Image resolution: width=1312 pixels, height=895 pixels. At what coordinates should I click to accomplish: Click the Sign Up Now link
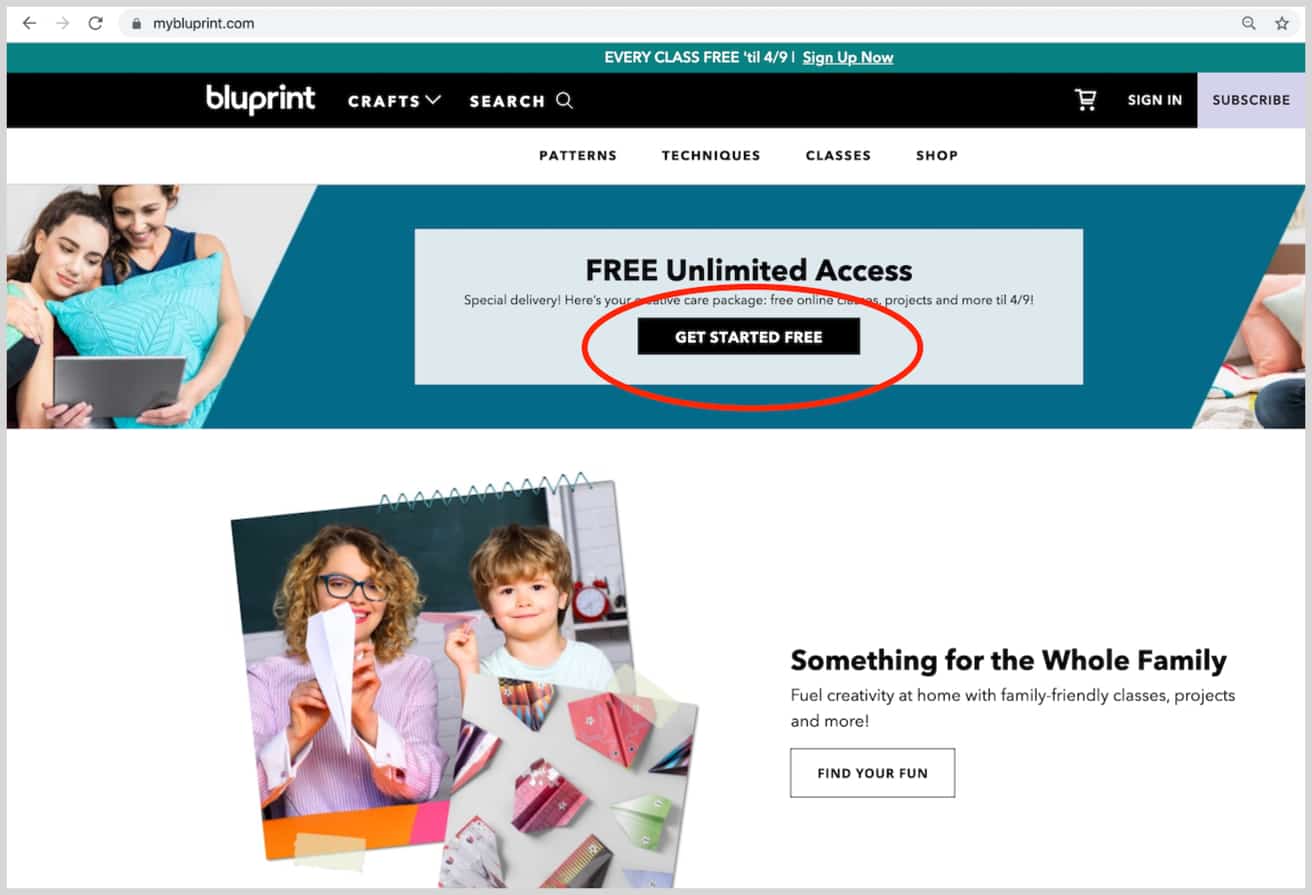pyautogui.click(x=848, y=57)
